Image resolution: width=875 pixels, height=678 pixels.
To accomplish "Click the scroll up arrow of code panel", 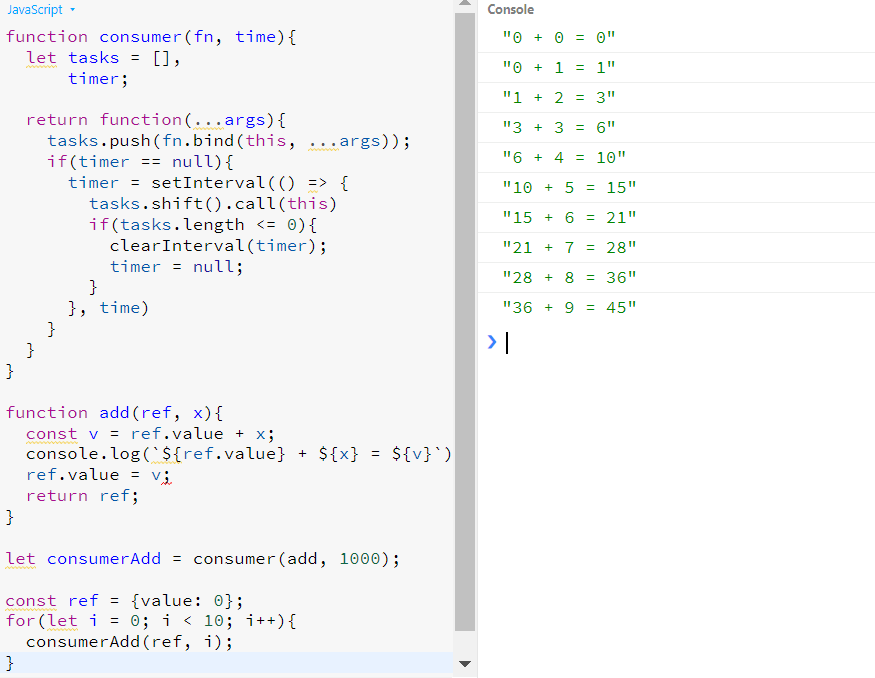I will pos(464,3).
